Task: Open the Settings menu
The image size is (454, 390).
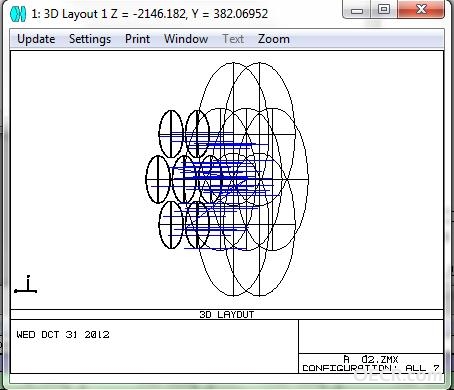Action: pyautogui.click(x=90, y=39)
